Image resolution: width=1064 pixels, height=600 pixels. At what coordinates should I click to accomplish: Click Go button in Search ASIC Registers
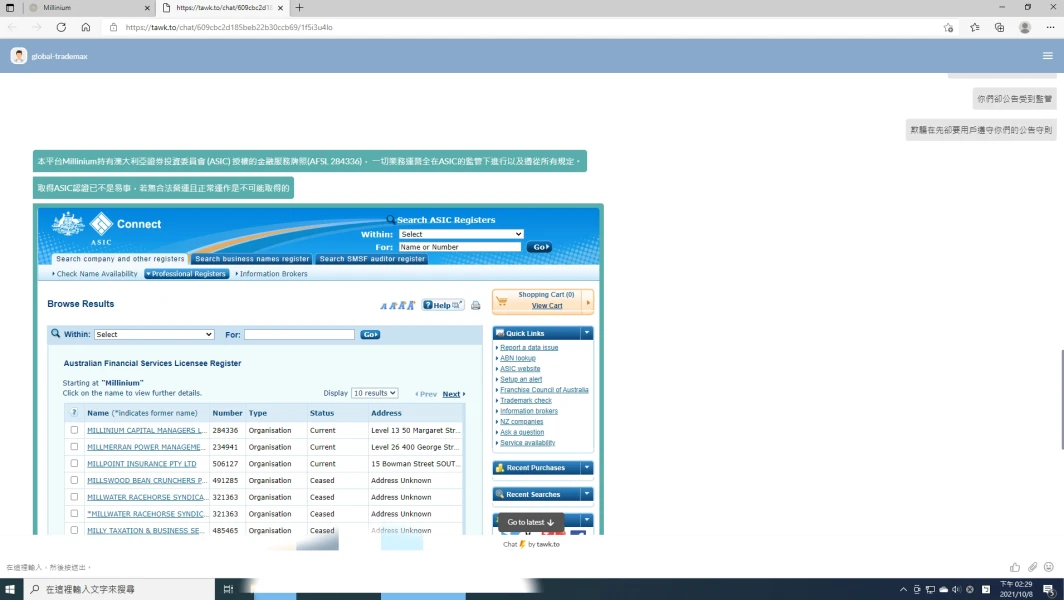click(539, 247)
